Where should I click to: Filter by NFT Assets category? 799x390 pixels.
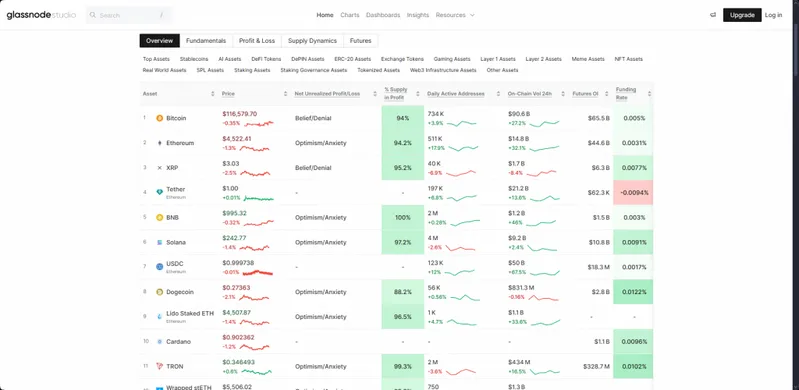629,59
